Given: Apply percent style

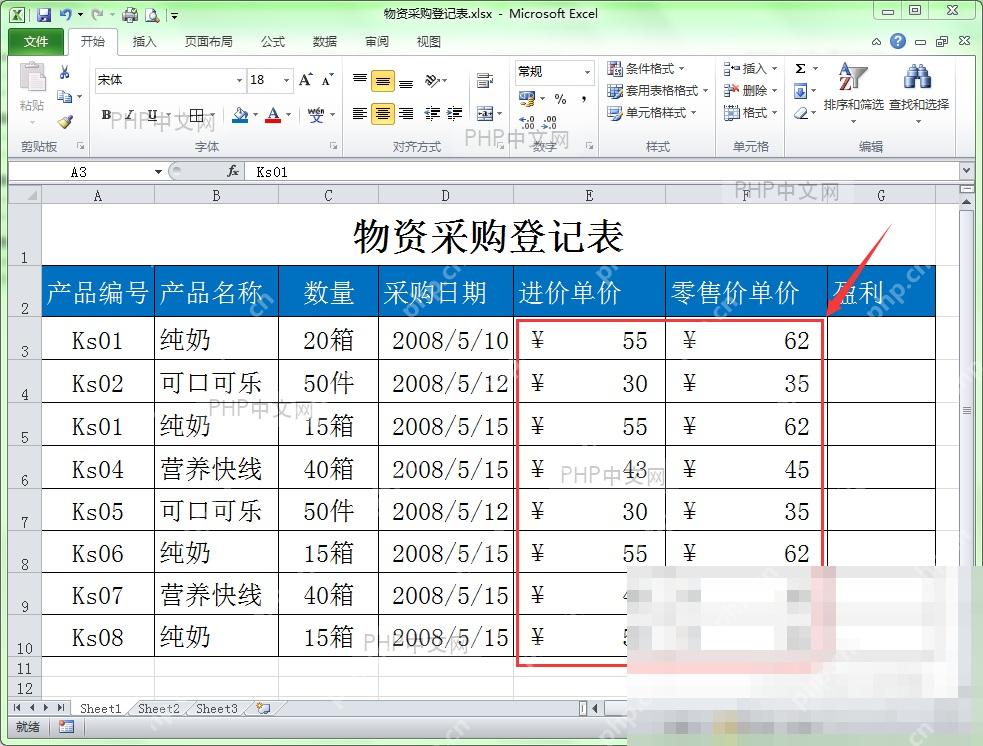Looking at the screenshot, I should pyautogui.click(x=560, y=98).
